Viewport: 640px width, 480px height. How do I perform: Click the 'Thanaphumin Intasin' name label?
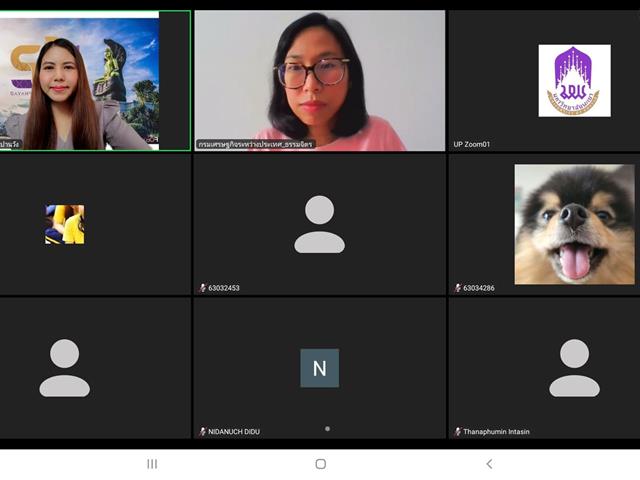click(496, 432)
